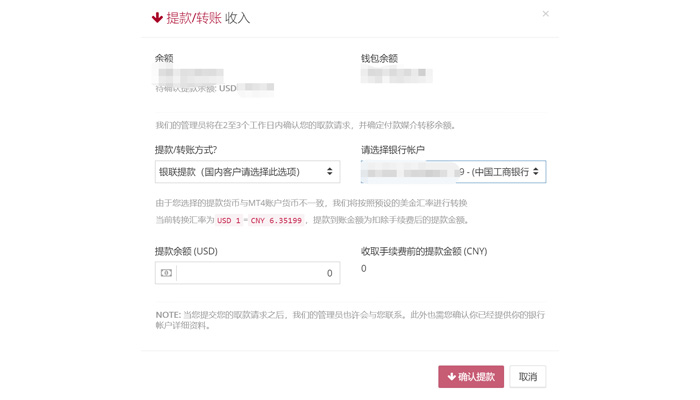Click the blurred 钱包余额 wallet value
700x400 pixels.
(396, 75)
